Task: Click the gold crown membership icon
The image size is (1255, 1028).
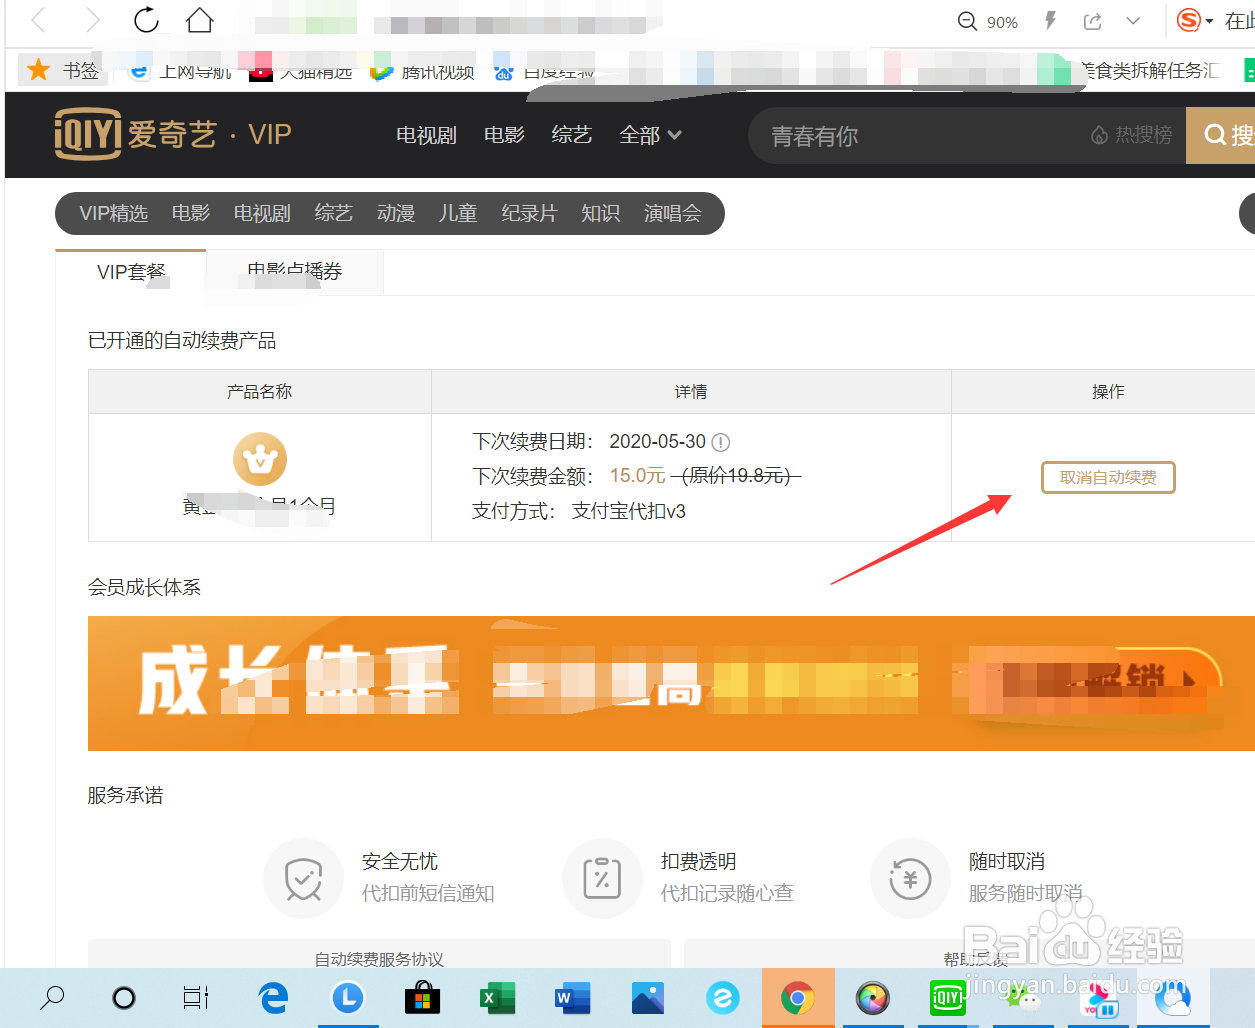Action: coord(260,459)
